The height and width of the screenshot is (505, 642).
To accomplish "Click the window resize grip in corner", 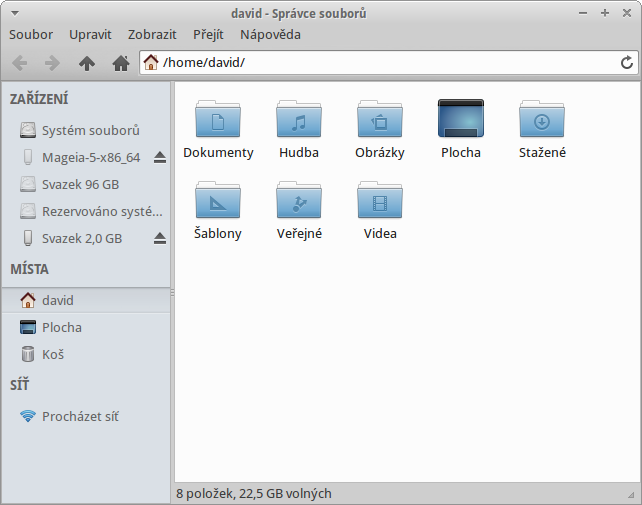I will pyautogui.click(x=631, y=495).
